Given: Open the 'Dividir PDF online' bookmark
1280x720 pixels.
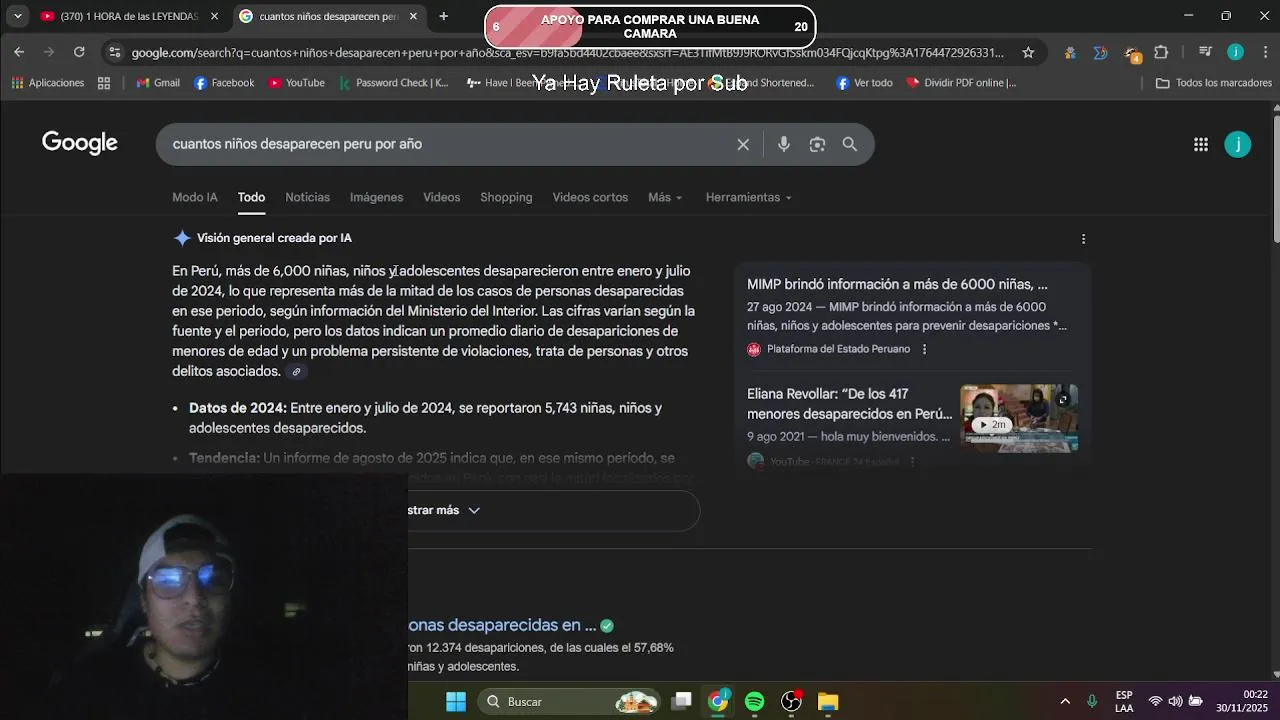Looking at the screenshot, I should pos(961,83).
